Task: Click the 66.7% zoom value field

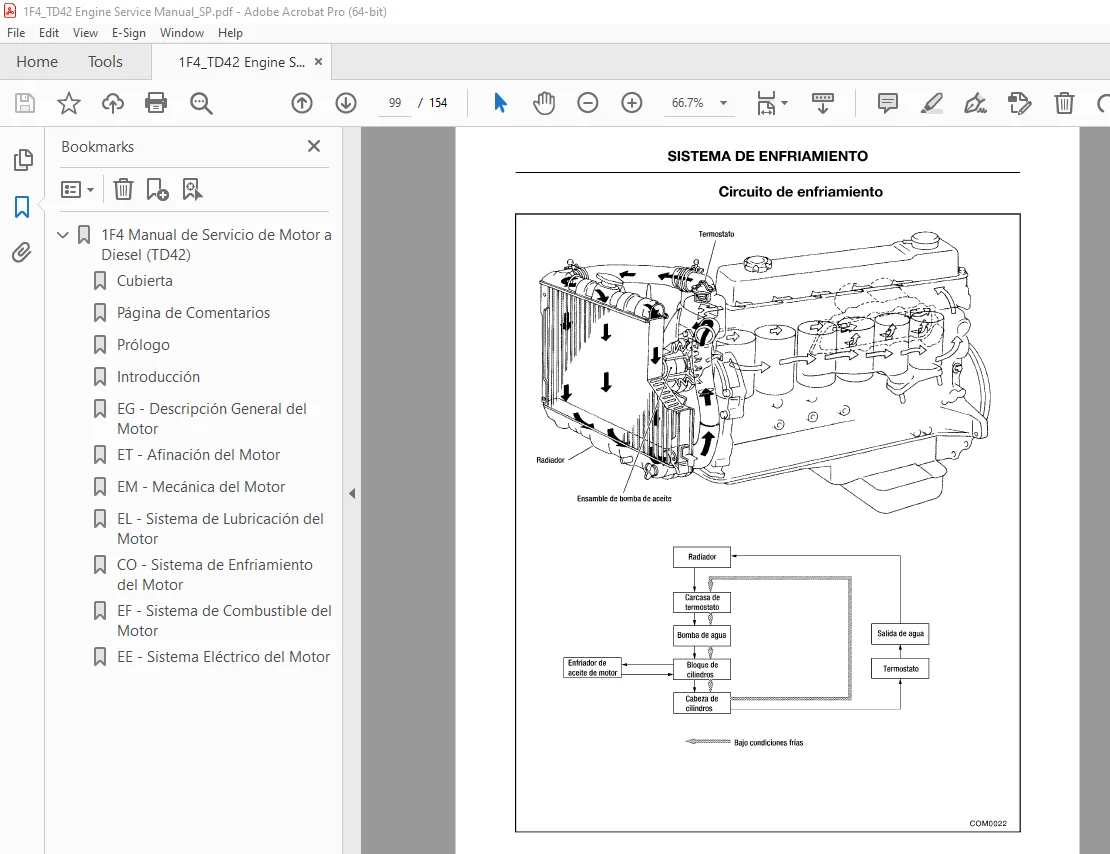Action: (687, 103)
